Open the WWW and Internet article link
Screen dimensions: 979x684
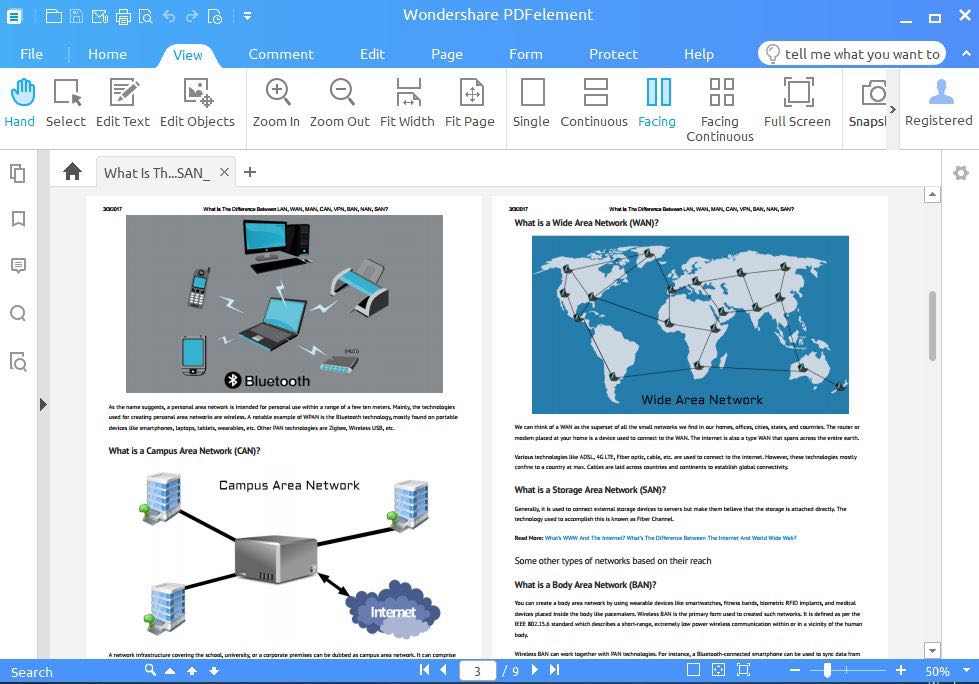coord(670,538)
